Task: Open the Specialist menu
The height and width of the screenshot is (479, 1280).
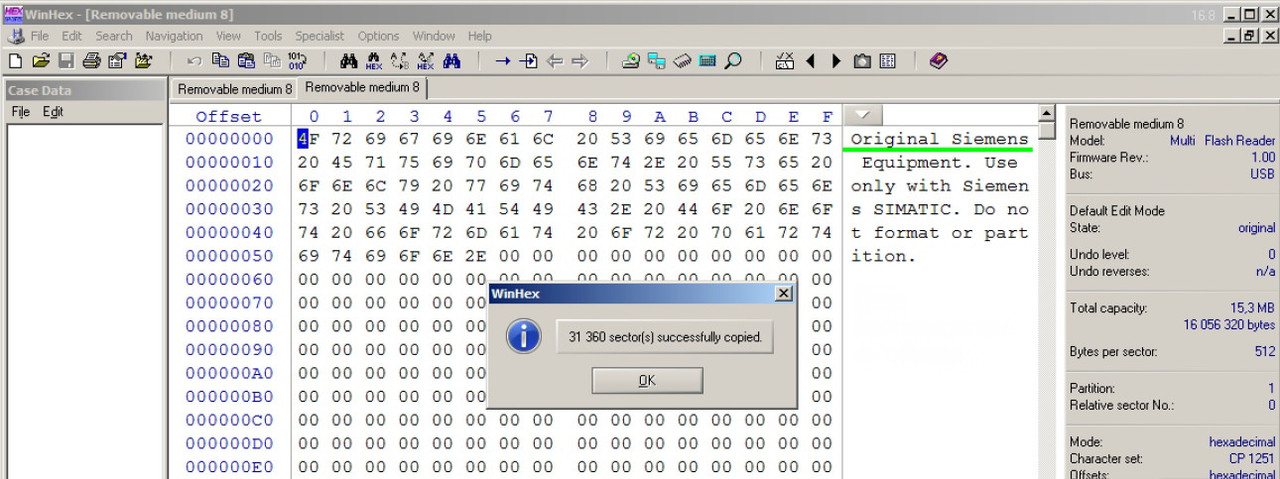Action: pyautogui.click(x=320, y=36)
